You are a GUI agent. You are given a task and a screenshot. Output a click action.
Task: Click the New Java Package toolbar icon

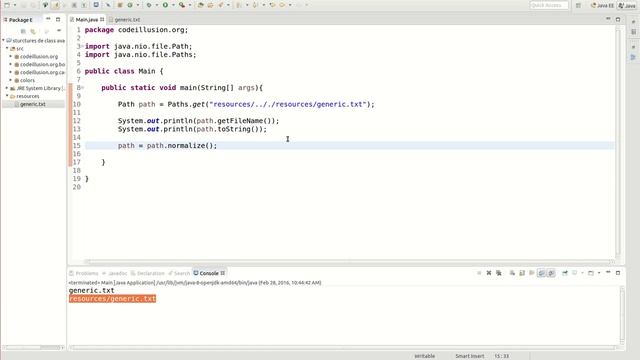[x=120, y=5]
